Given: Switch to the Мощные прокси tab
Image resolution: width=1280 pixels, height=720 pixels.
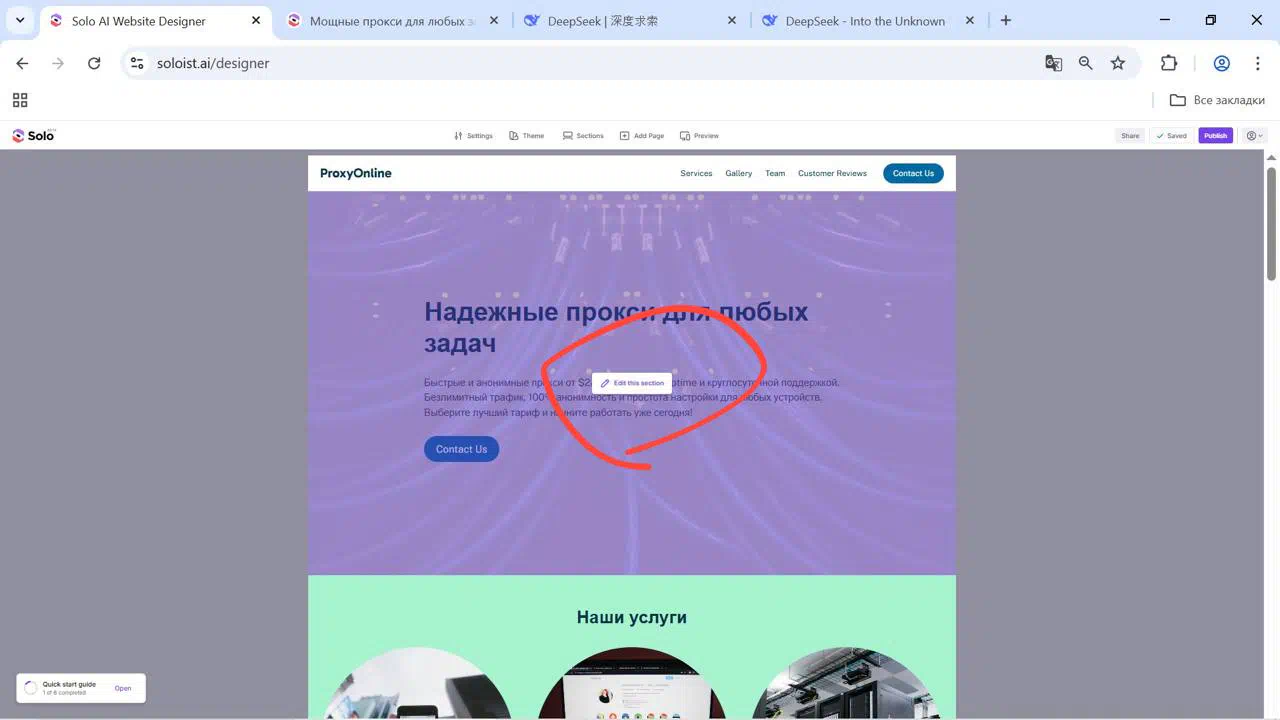Looking at the screenshot, I should tap(392, 21).
